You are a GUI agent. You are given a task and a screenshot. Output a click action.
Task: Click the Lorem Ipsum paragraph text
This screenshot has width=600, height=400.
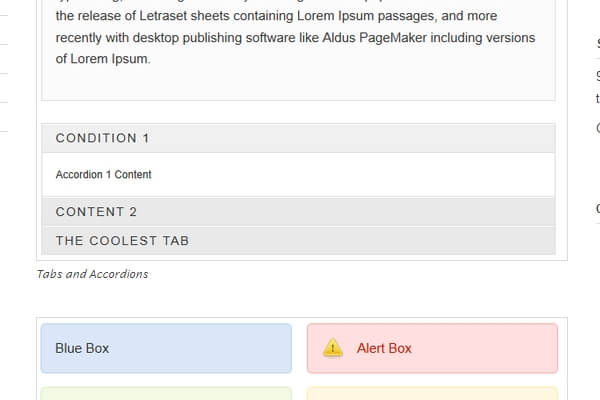click(295, 37)
